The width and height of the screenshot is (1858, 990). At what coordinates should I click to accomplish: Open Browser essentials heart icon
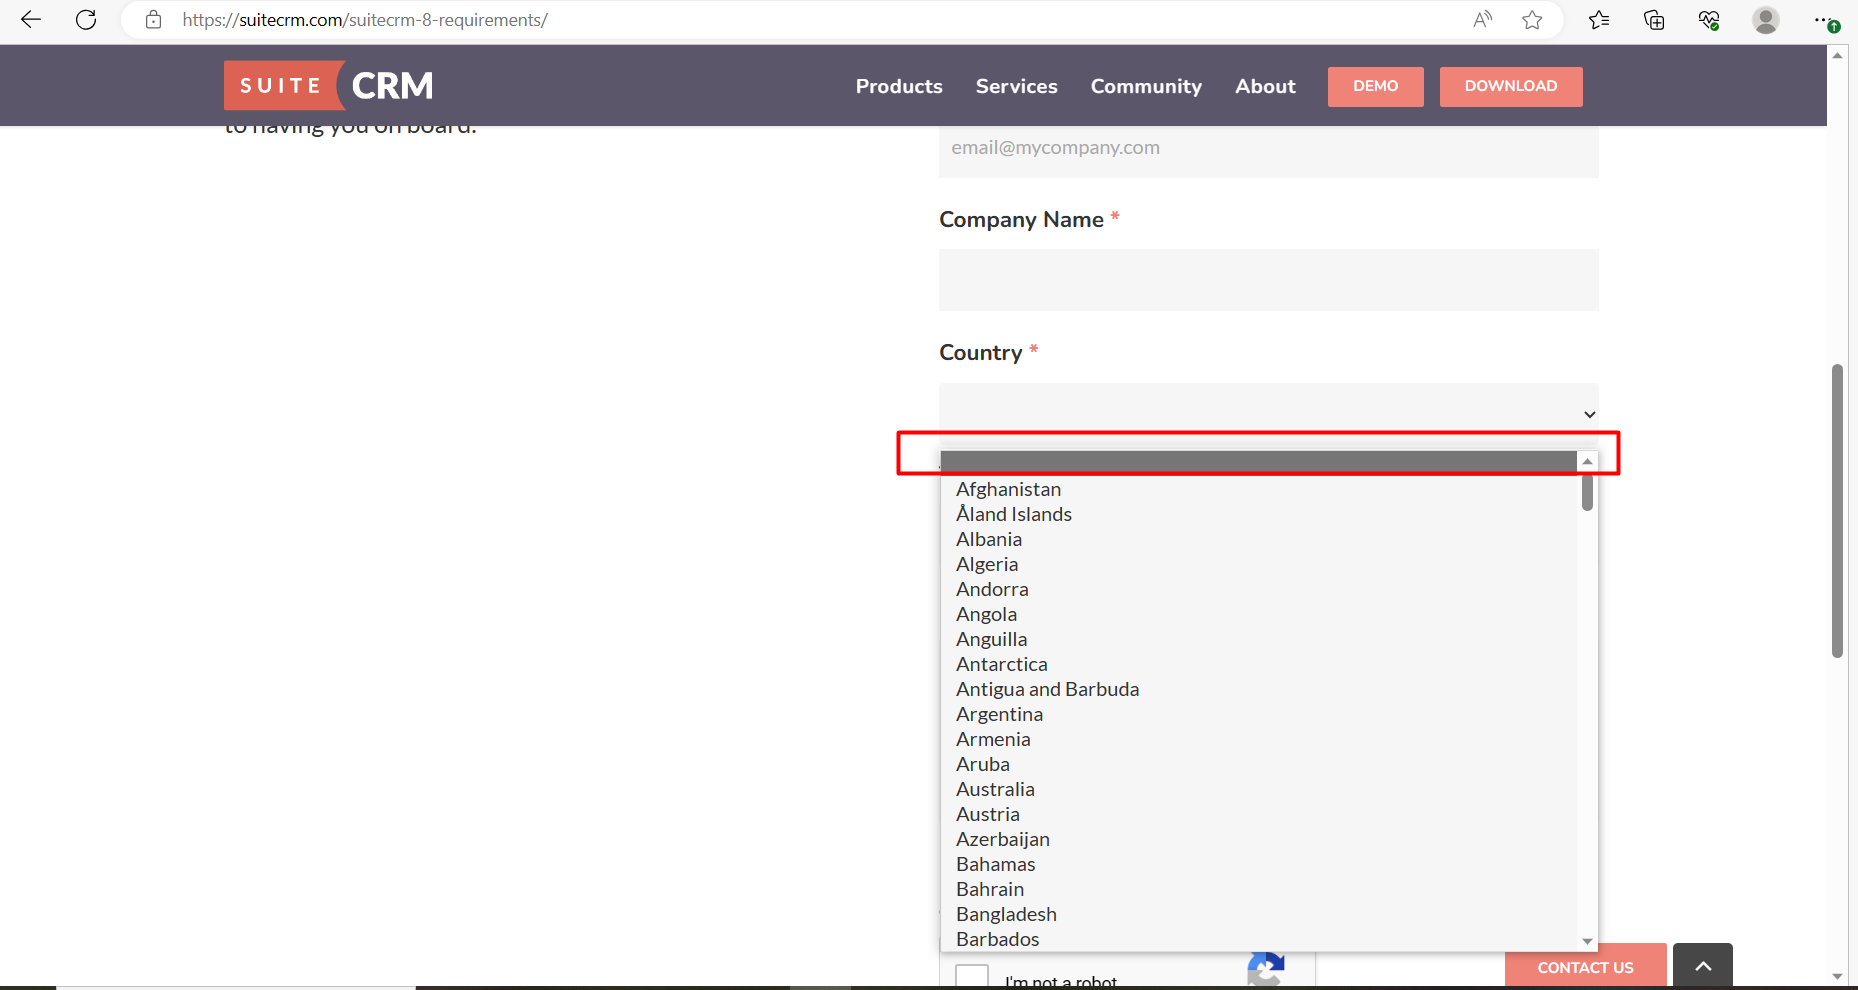(x=1709, y=20)
